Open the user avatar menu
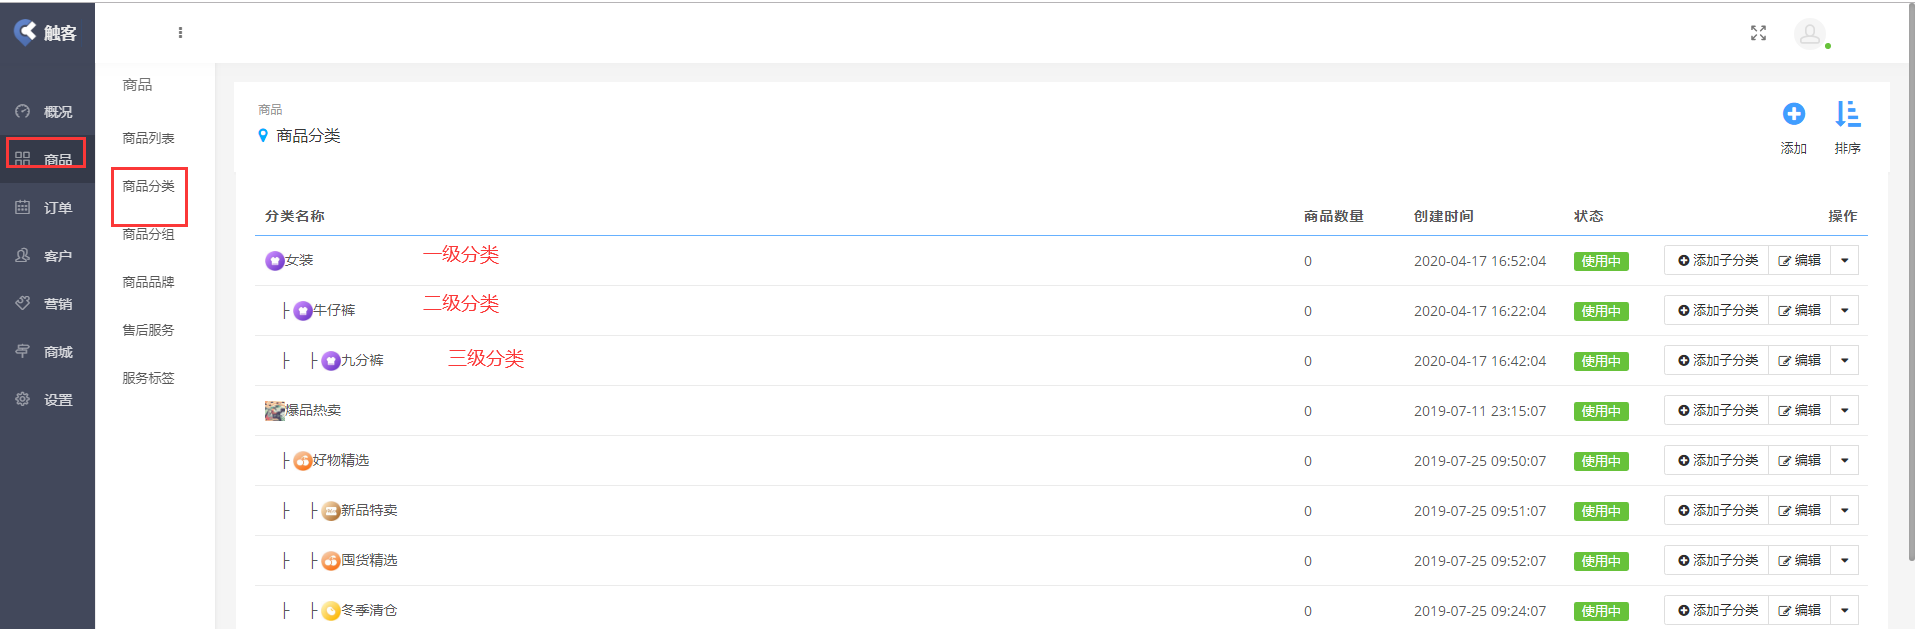 [1809, 34]
